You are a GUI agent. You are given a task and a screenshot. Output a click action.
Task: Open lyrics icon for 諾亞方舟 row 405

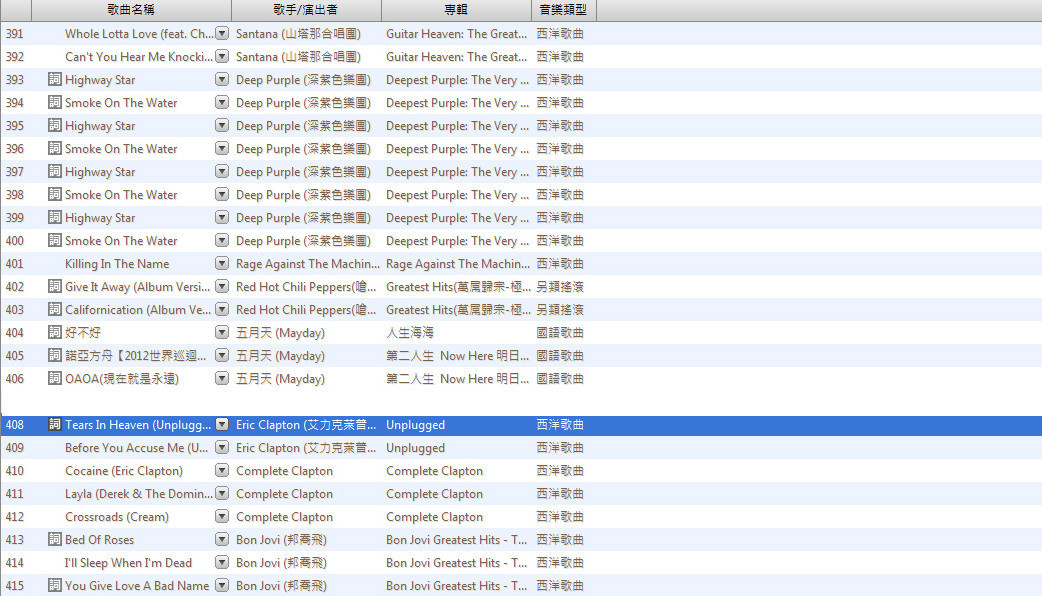(54, 355)
